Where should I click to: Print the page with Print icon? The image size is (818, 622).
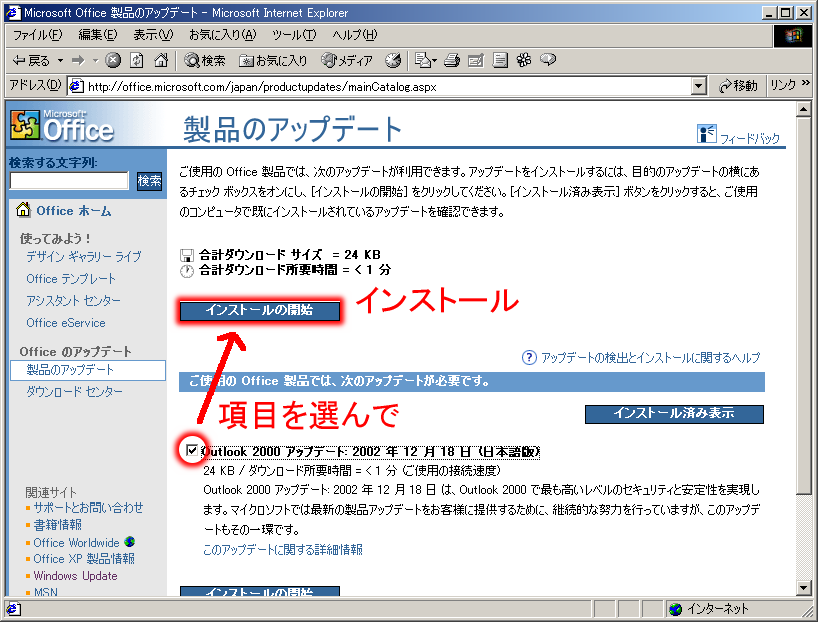pyautogui.click(x=452, y=61)
